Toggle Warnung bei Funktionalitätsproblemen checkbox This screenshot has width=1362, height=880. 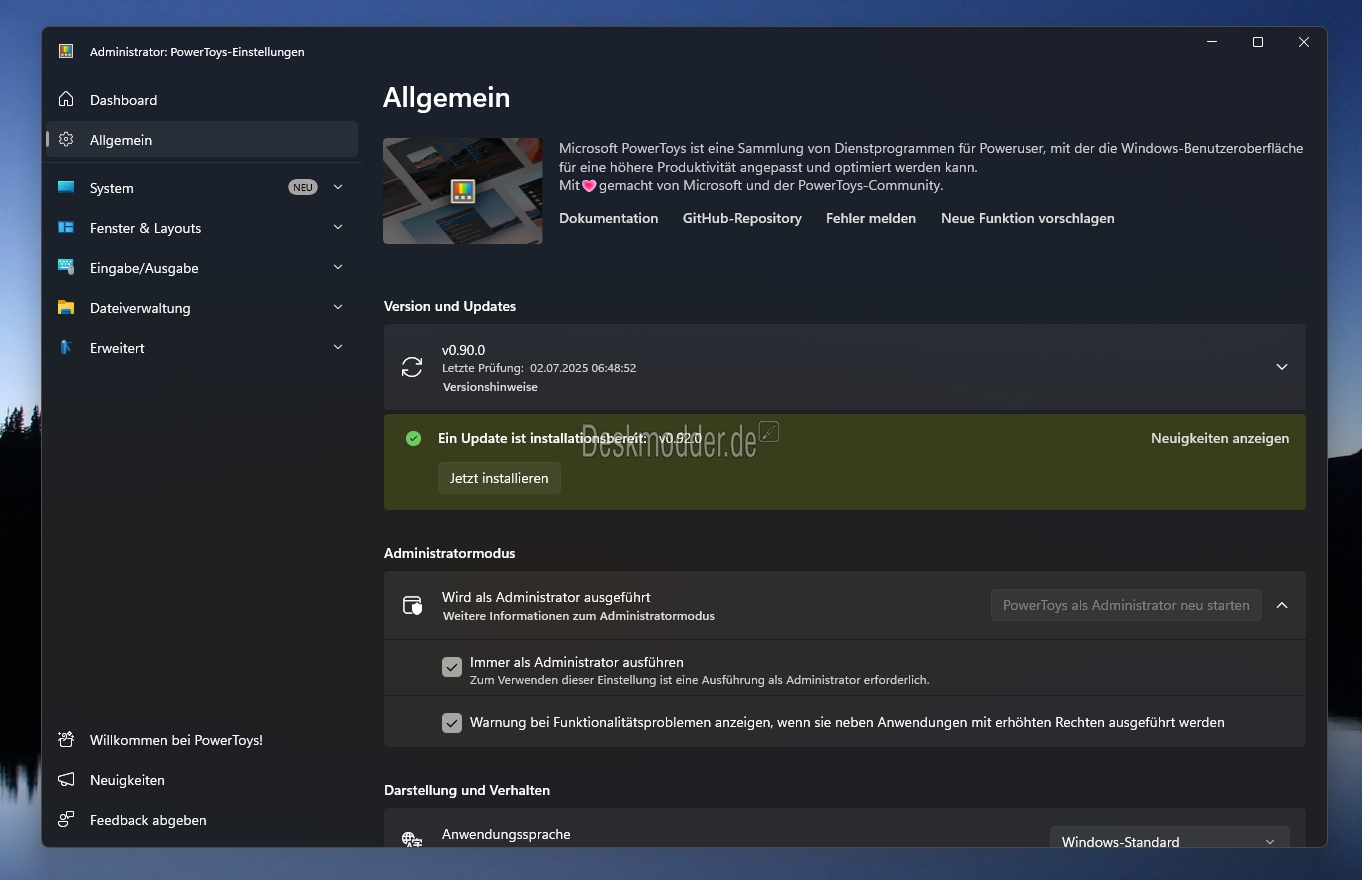click(x=452, y=722)
